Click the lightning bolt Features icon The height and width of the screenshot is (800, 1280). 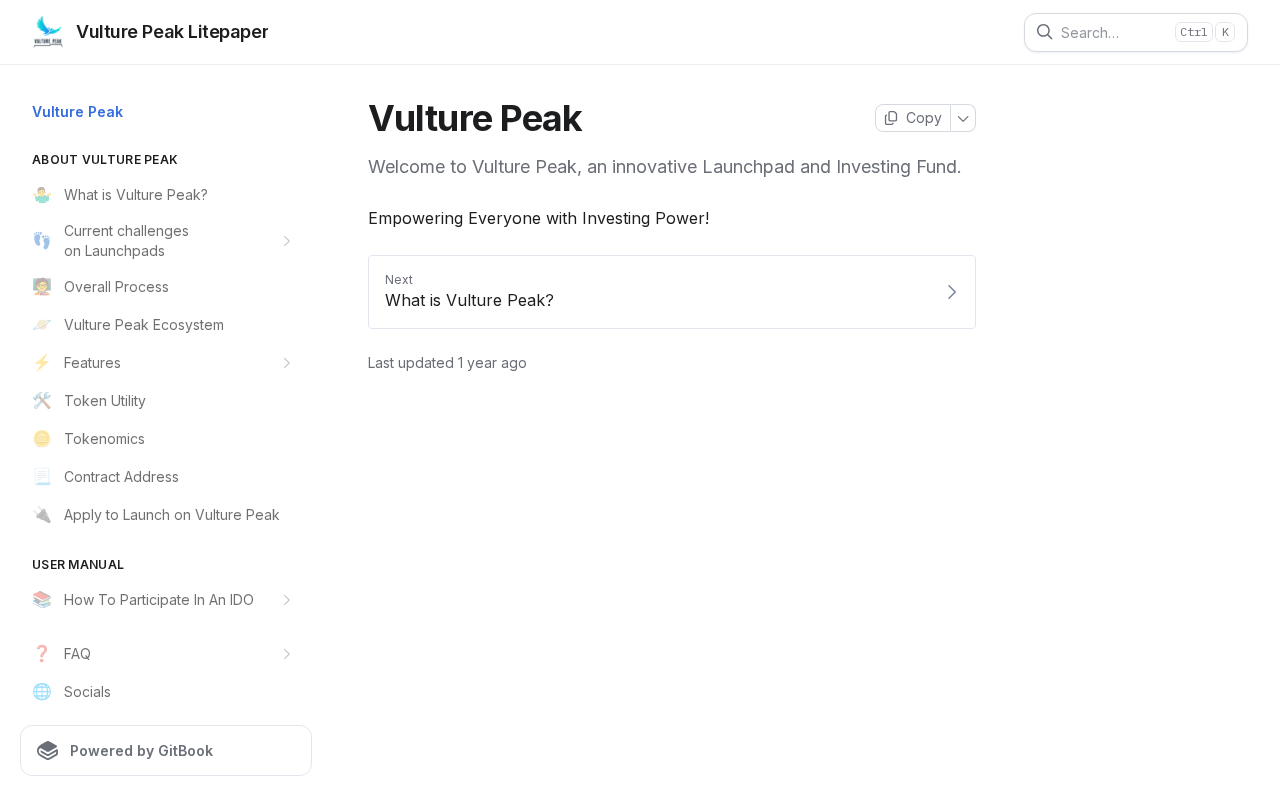(x=41, y=363)
